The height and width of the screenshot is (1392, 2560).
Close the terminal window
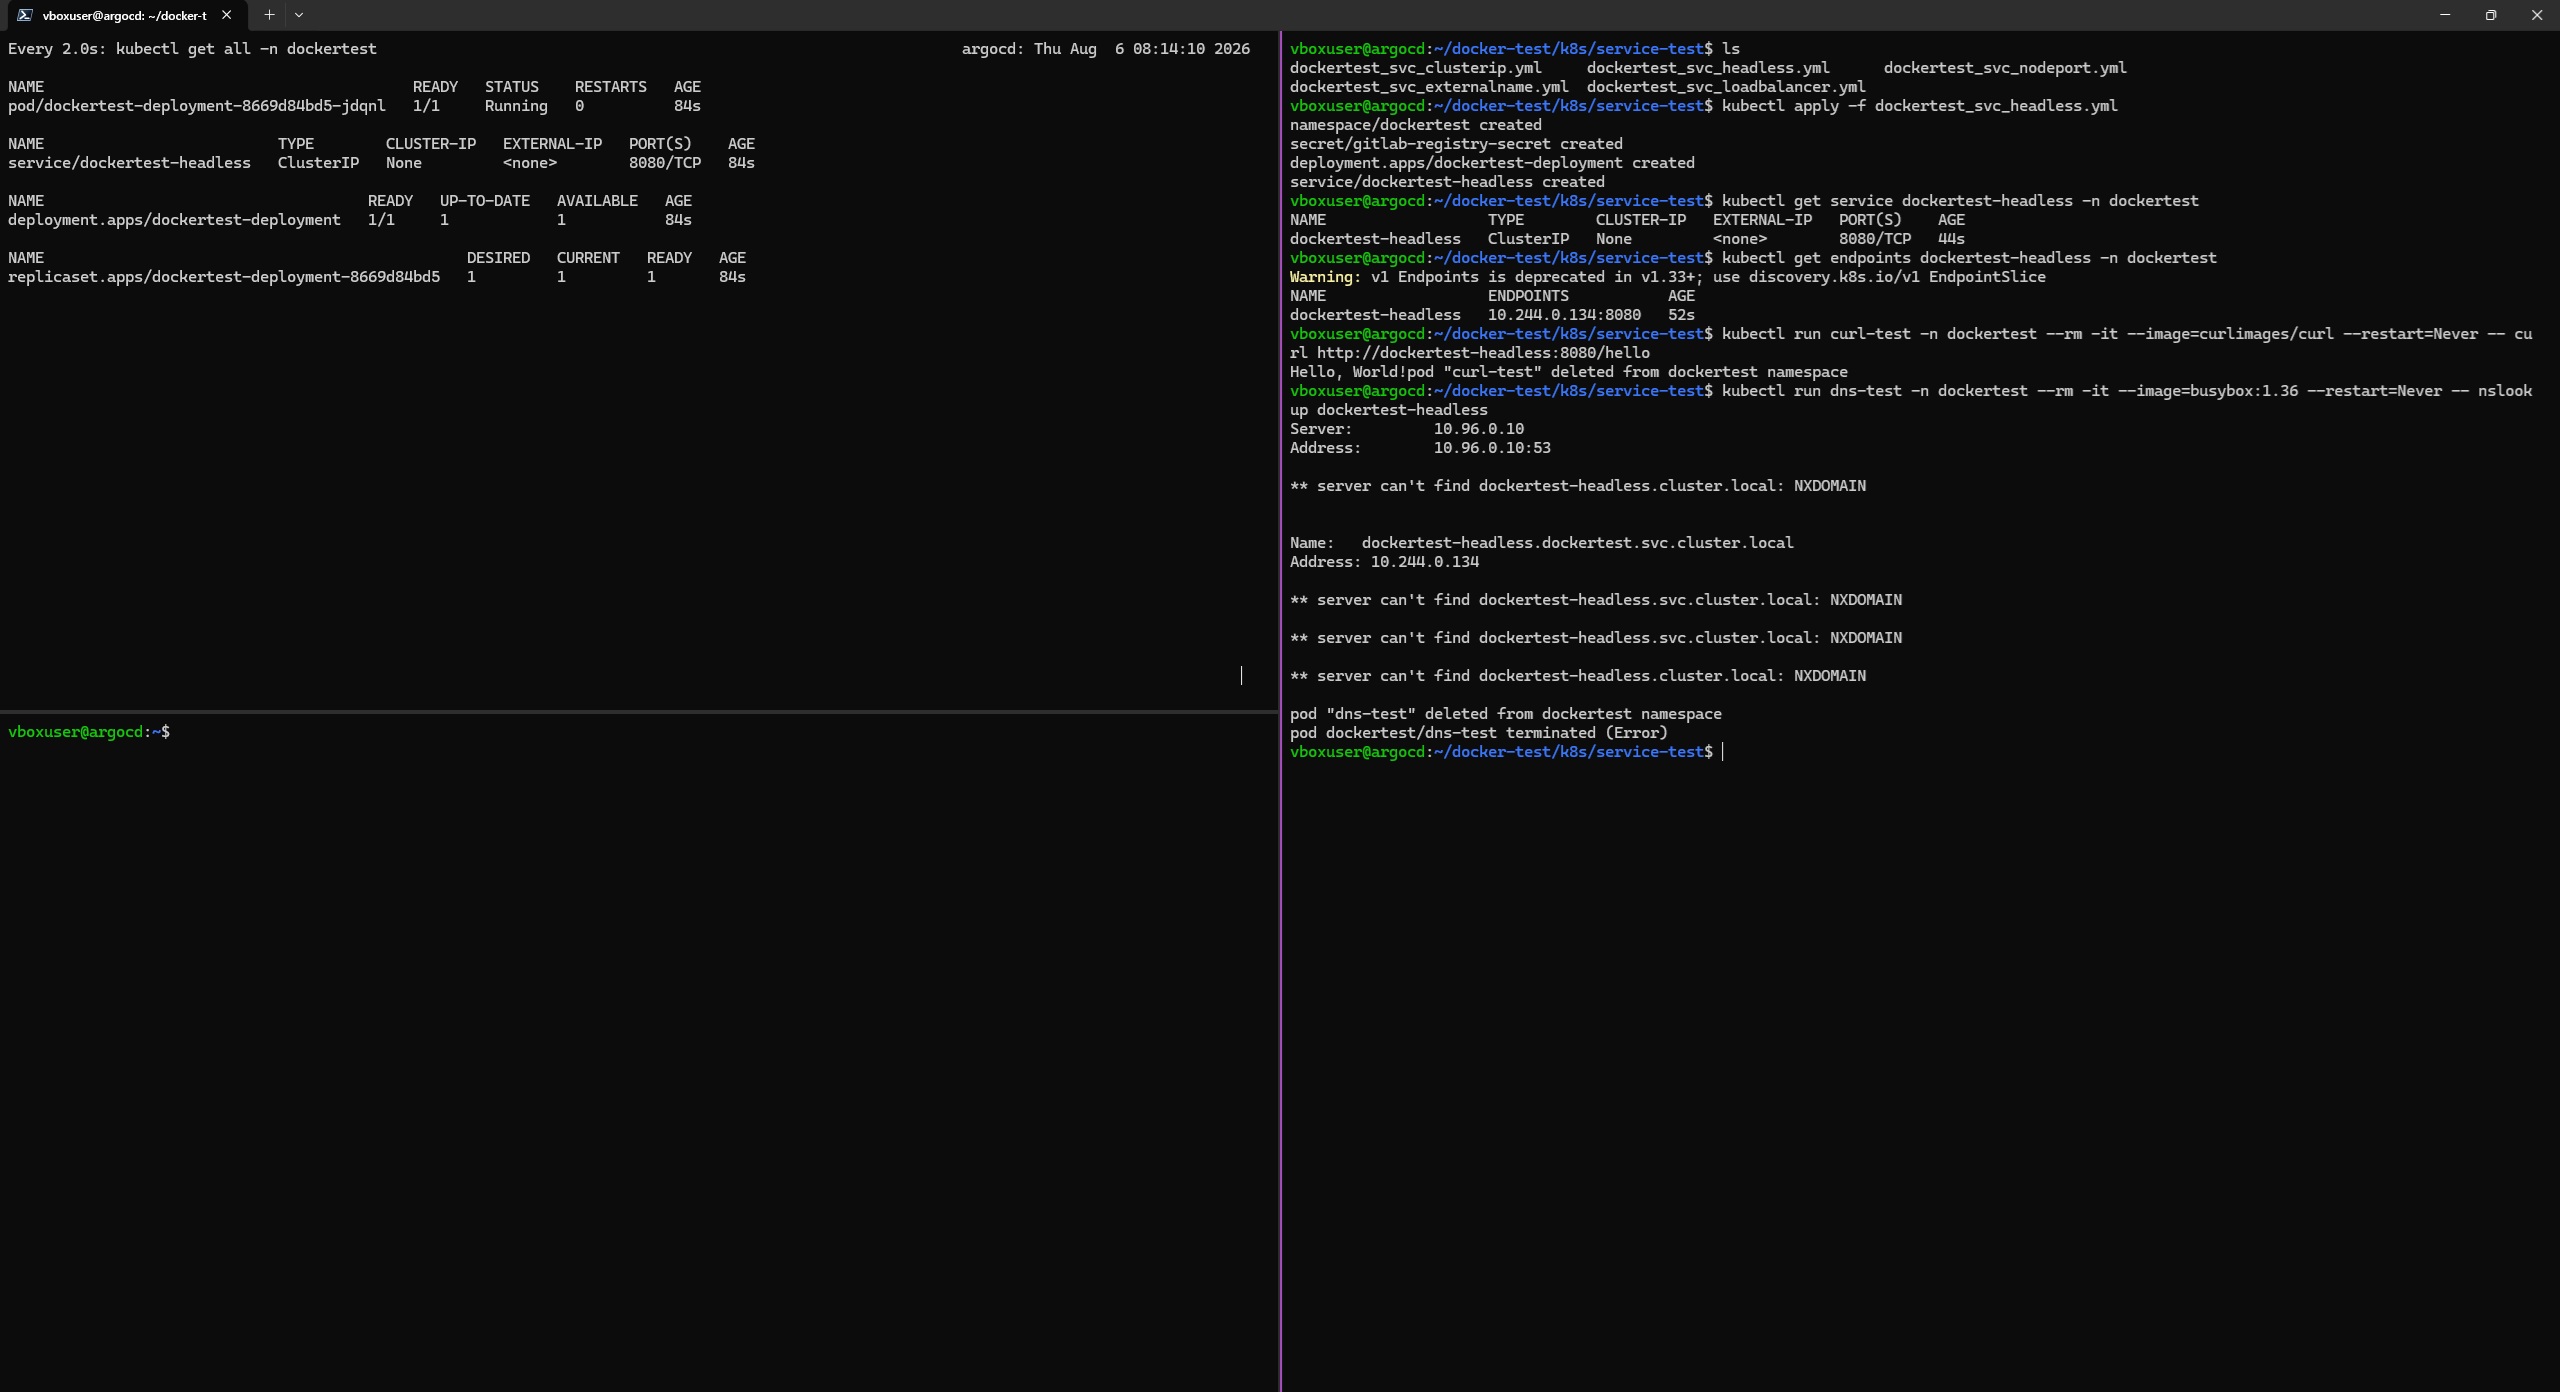(2537, 15)
